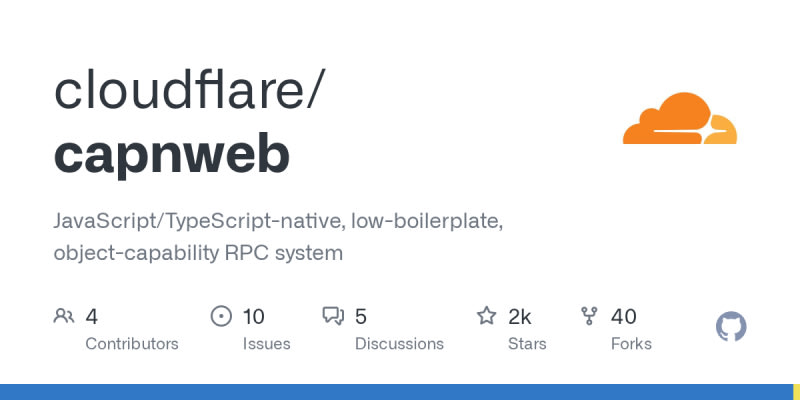Open the capnweb repository title
The height and width of the screenshot is (400, 800).
pyautogui.click(x=172, y=155)
